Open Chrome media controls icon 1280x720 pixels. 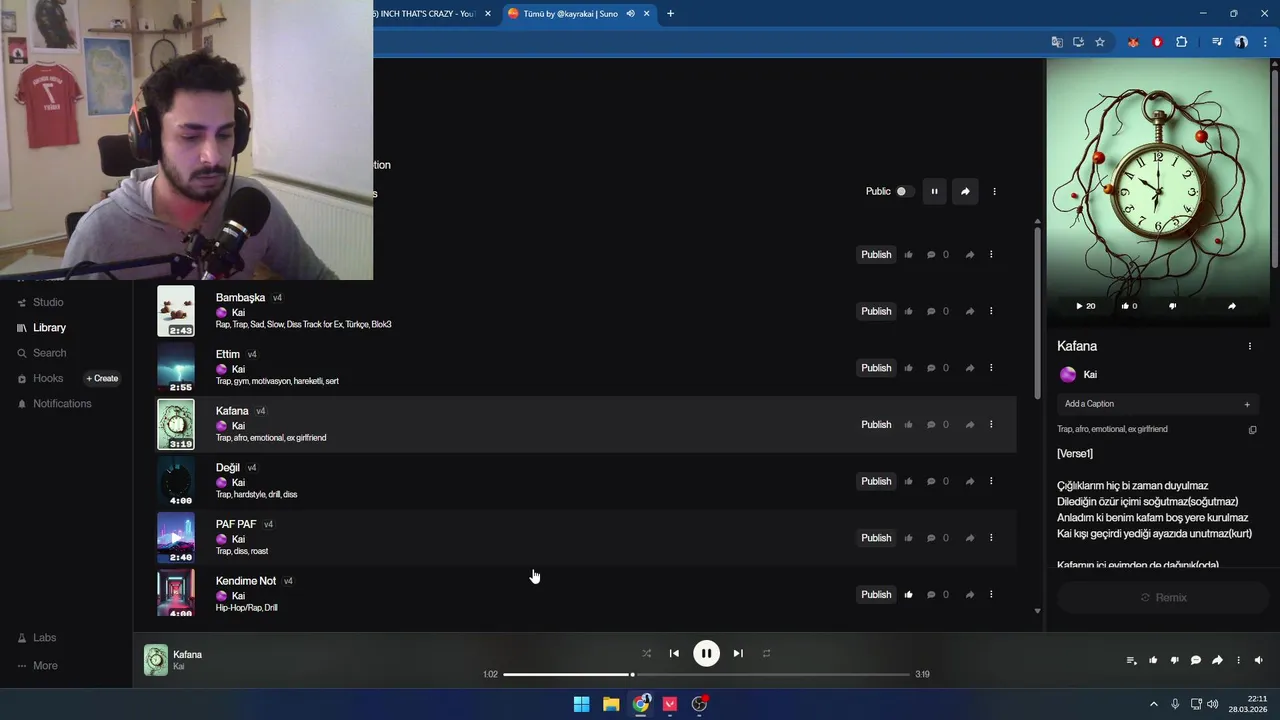point(1217,42)
